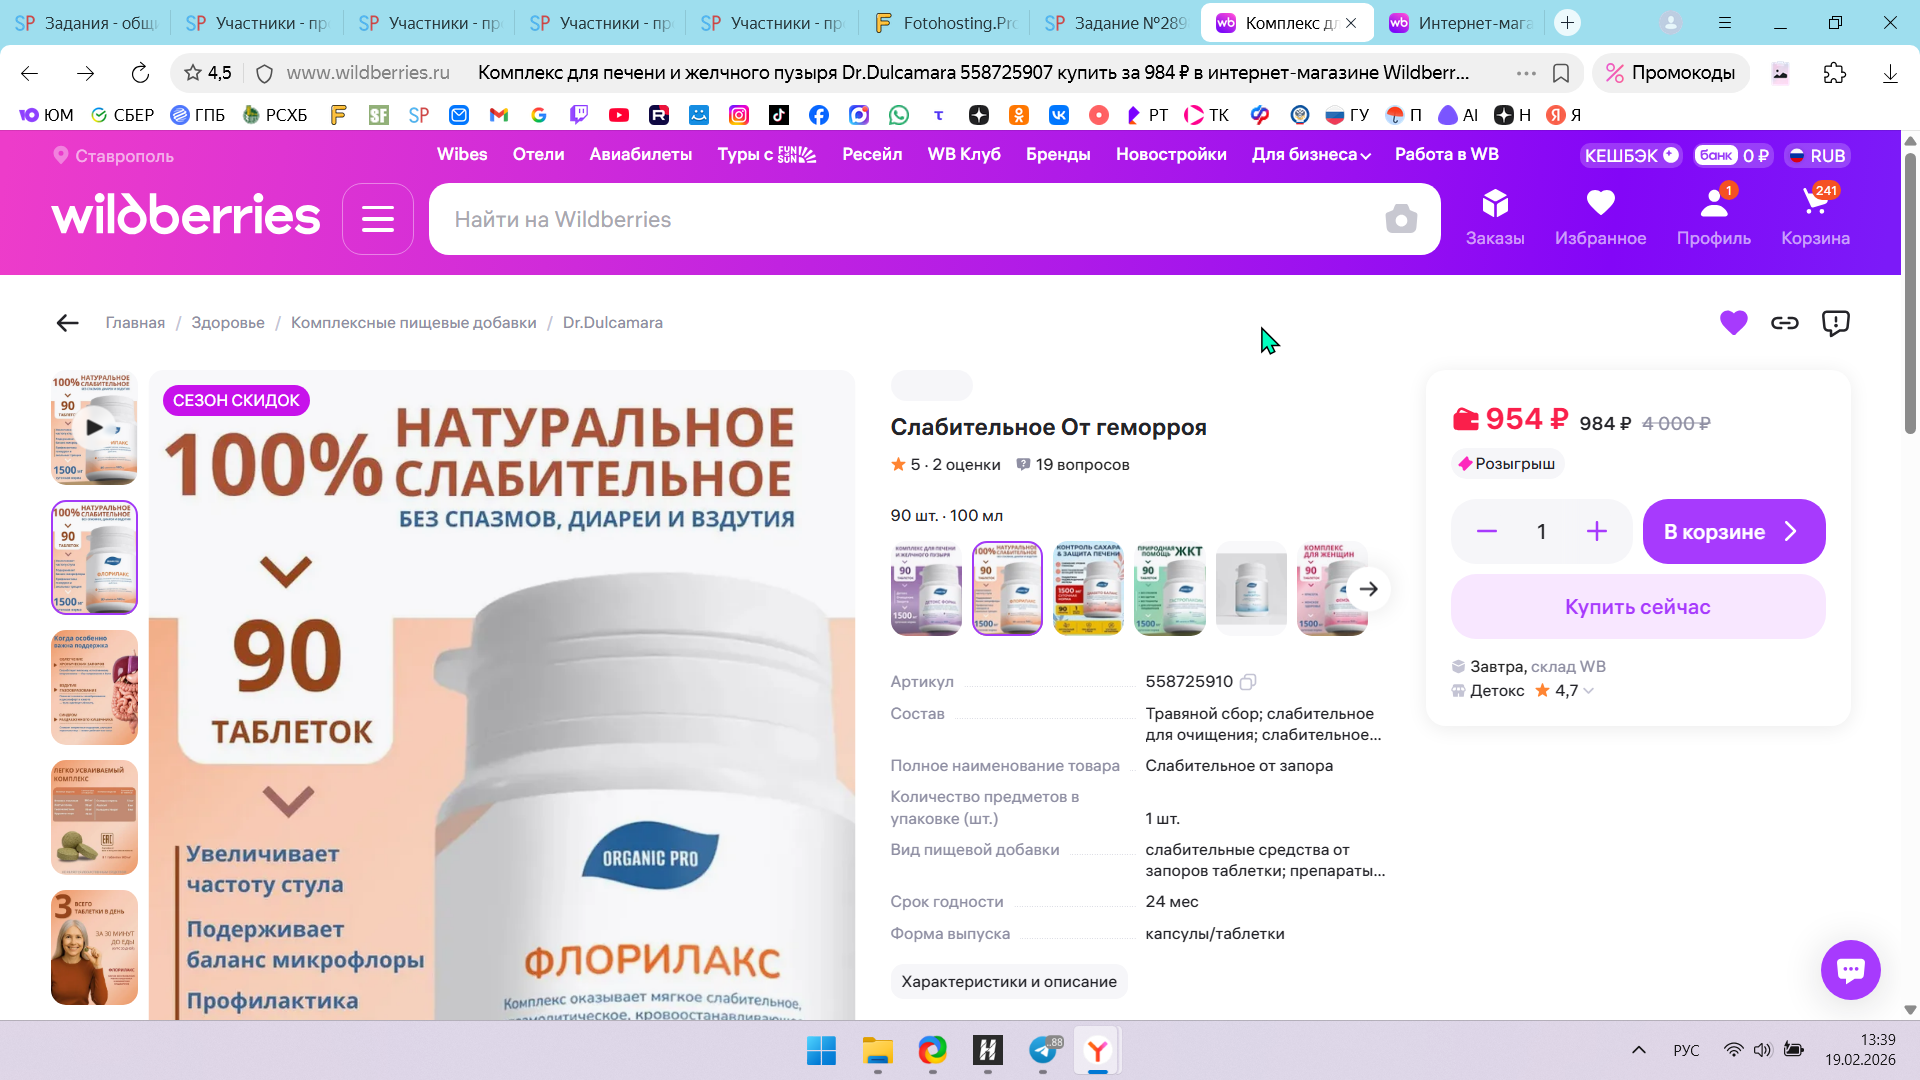Viewport: 1920px width, 1080px height.
Task: Open the report feedback icon
Action: click(x=1836, y=323)
